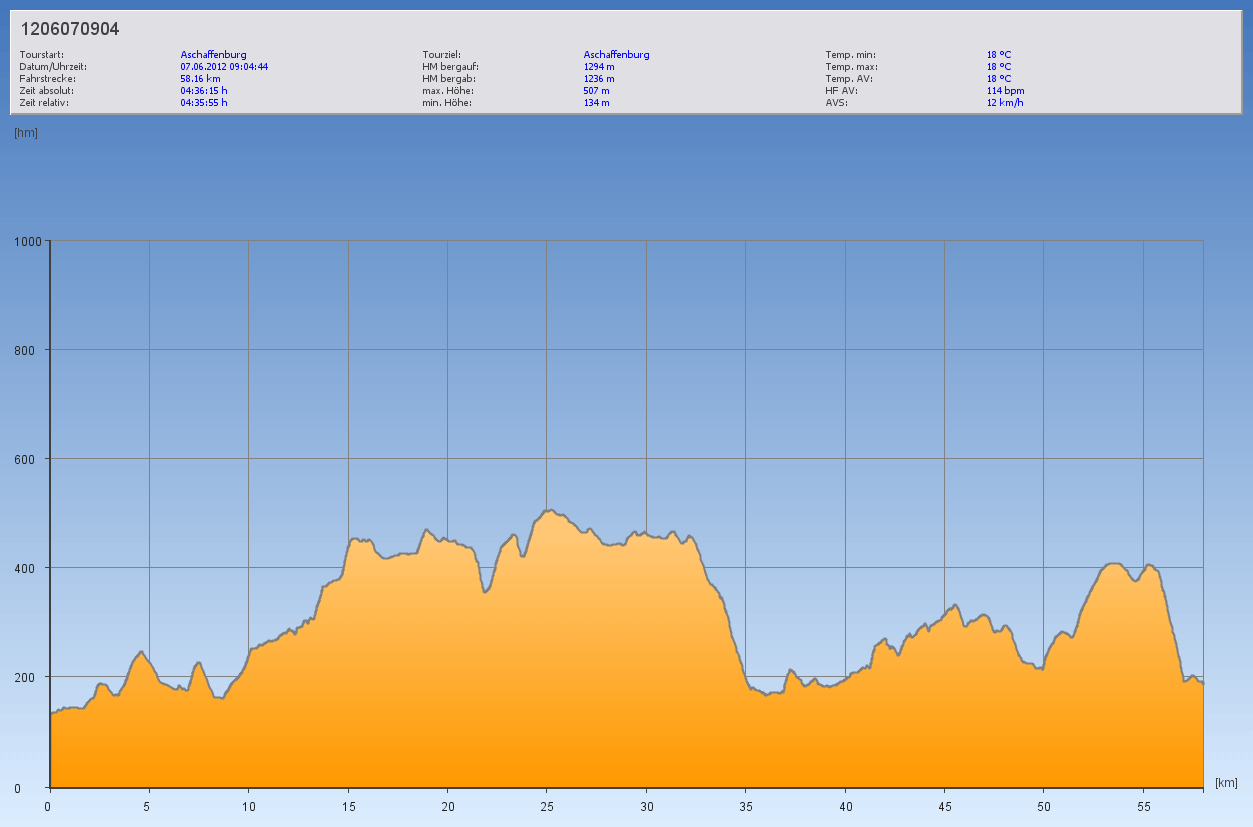The image size is (1253, 827).
Task: Select the 55 km tick on distance axis
Action: (x=1144, y=806)
